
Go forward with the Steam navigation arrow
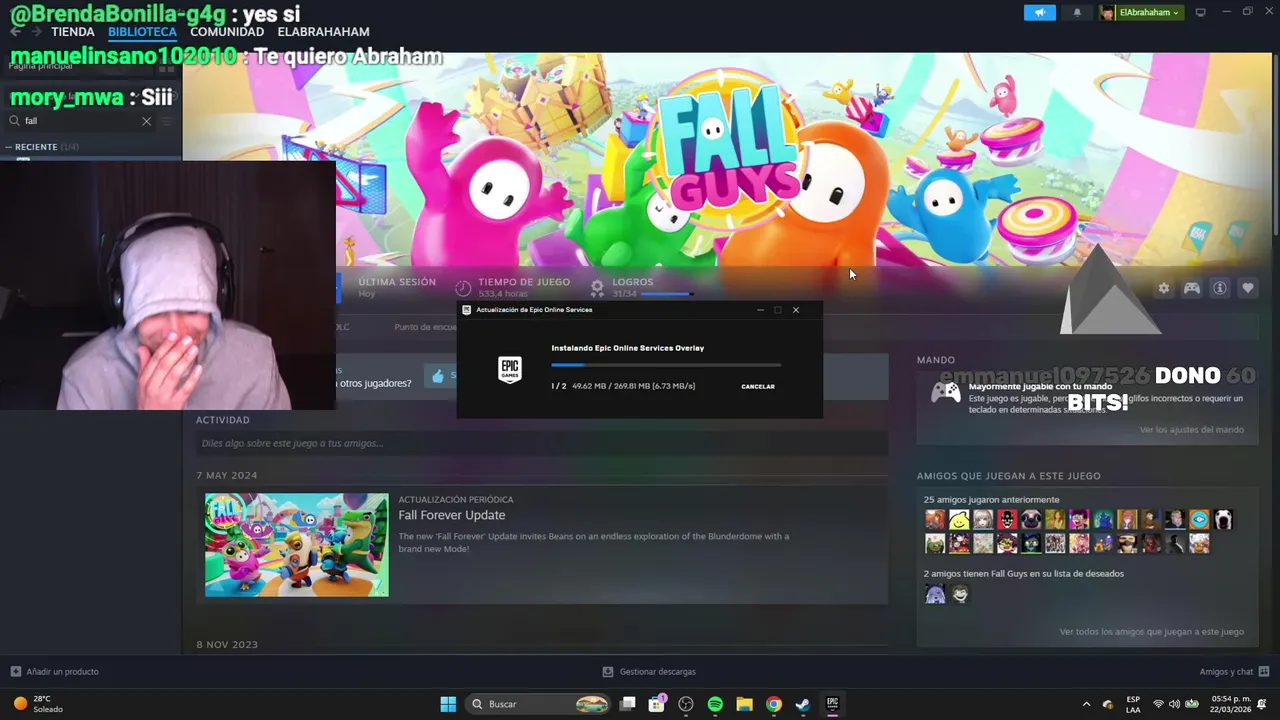tap(36, 32)
